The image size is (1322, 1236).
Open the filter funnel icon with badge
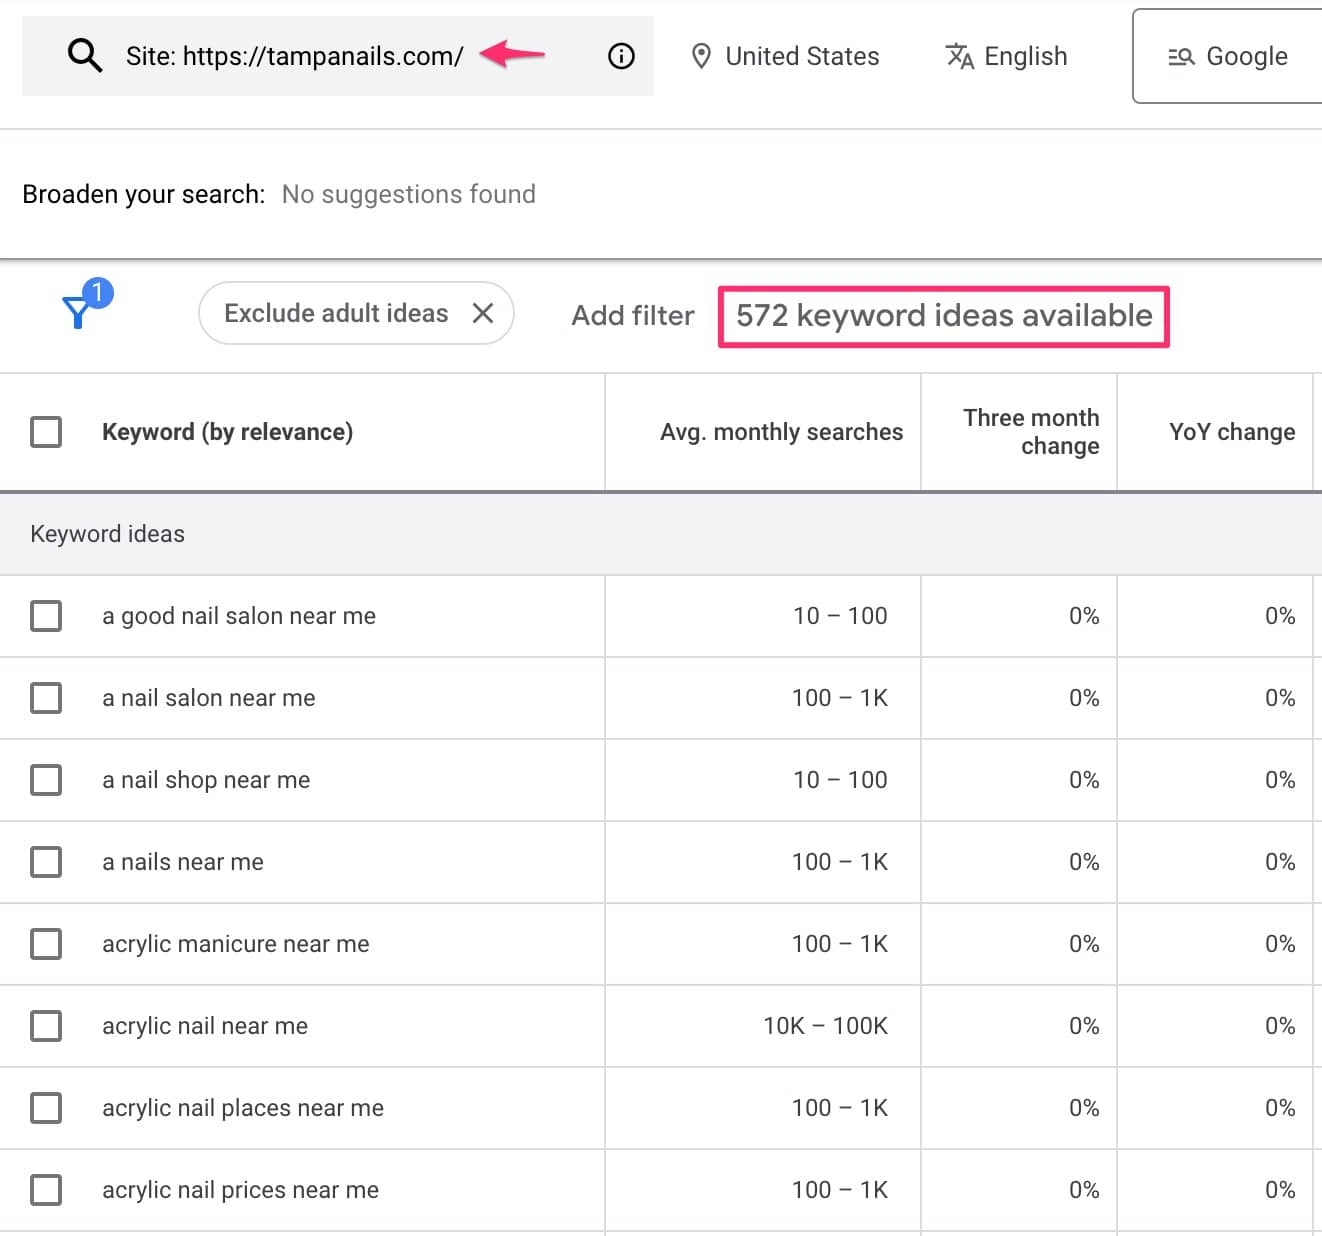pyautogui.click(x=79, y=312)
